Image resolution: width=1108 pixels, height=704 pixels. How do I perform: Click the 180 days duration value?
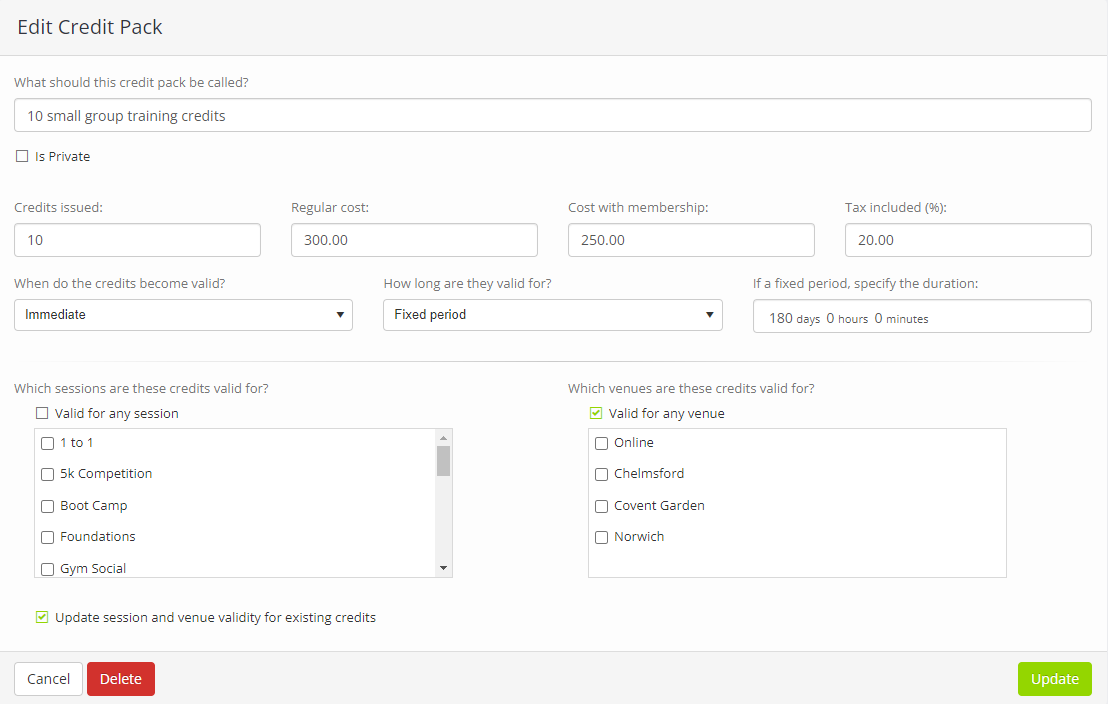click(x=794, y=319)
